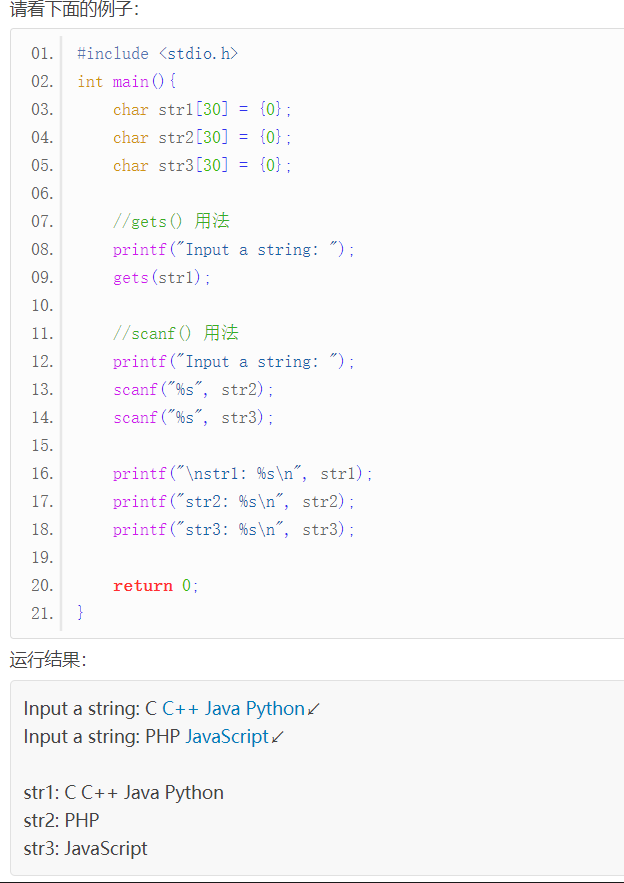Open the blue "Java" link in the first input line

[x=223, y=709]
